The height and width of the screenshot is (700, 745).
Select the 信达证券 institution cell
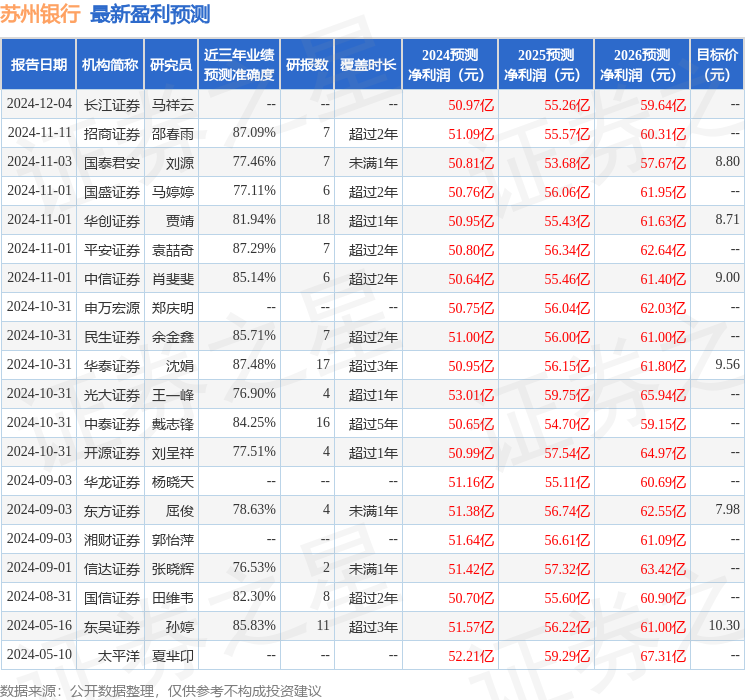tap(112, 569)
